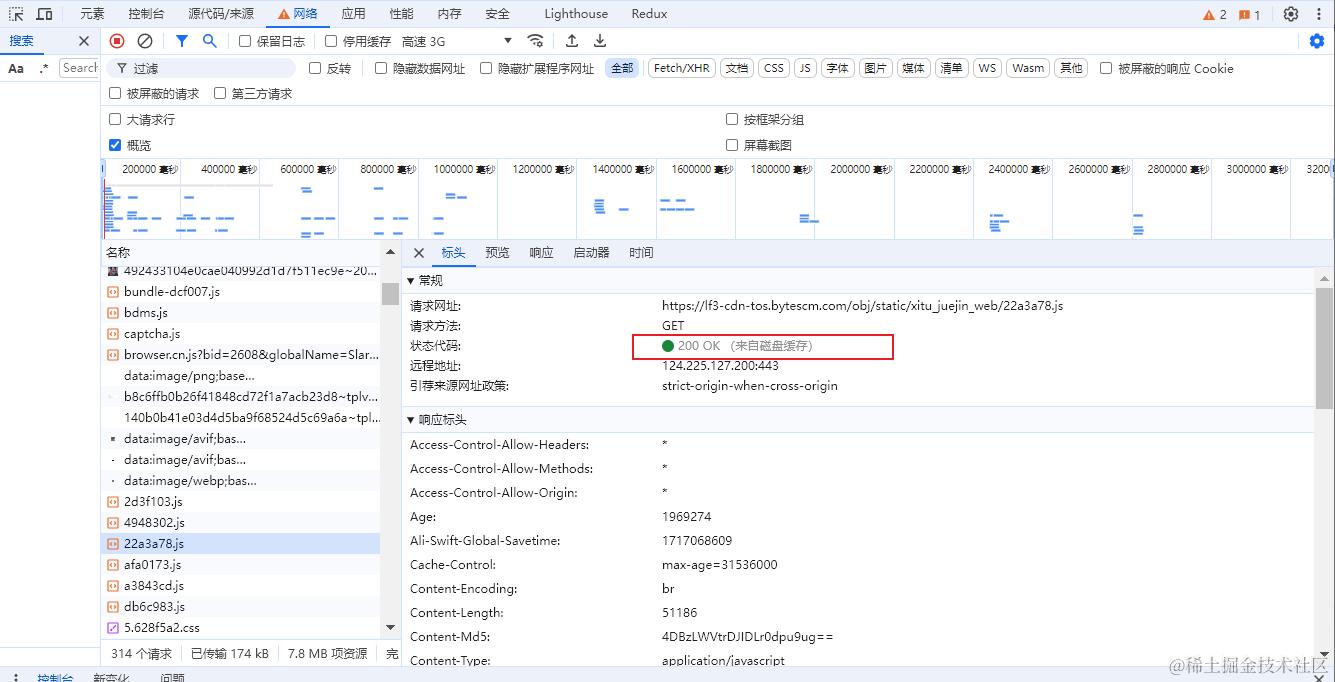Filter requests by 图片 type
The image size is (1335, 682).
click(875, 68)
